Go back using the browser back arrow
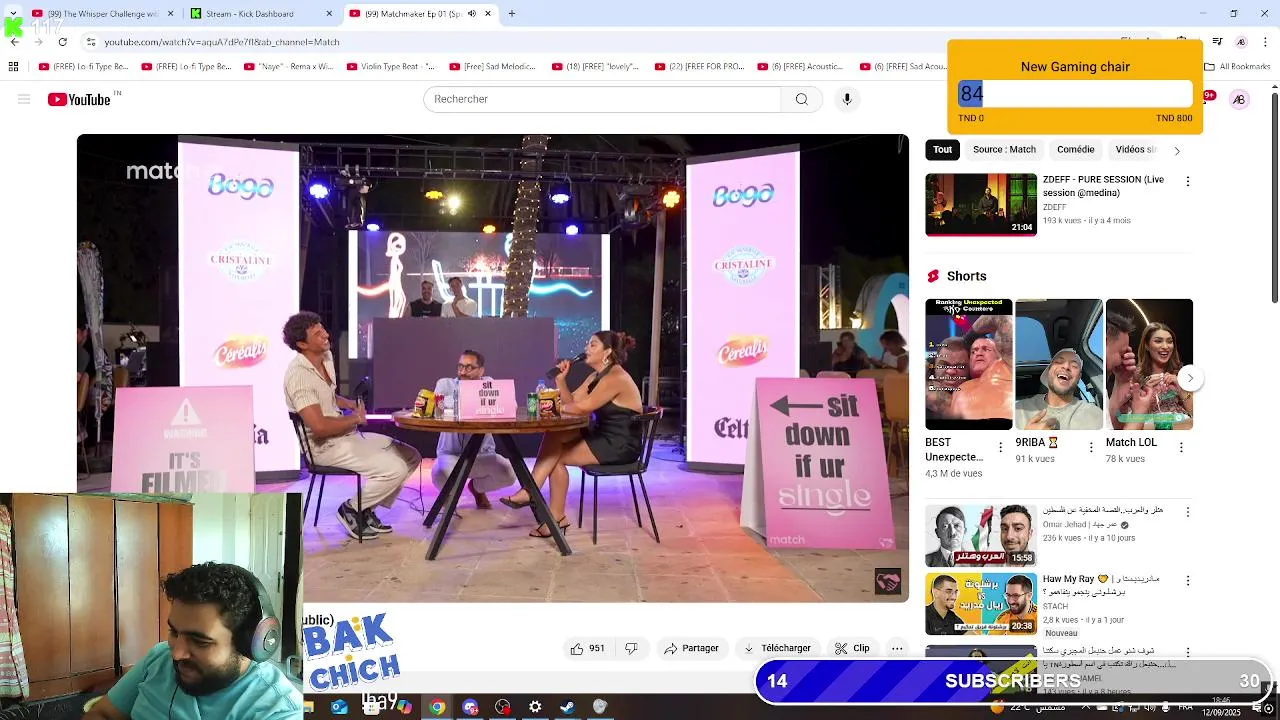The image size is (1280, 720). [x=15, y=42]
